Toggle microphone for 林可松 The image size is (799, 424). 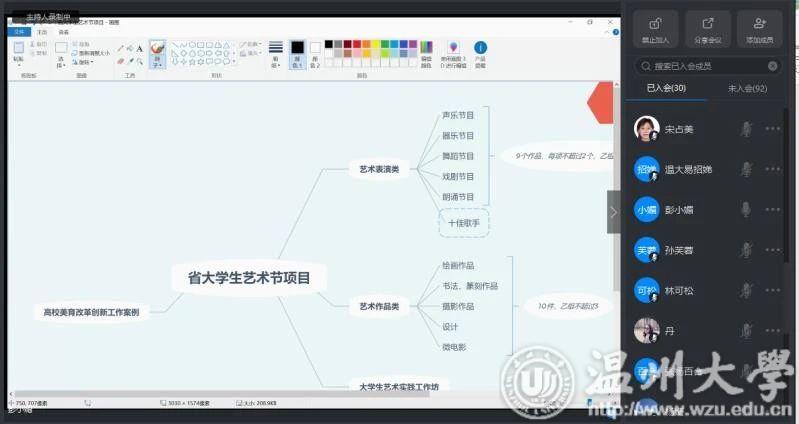click(745, 291)
